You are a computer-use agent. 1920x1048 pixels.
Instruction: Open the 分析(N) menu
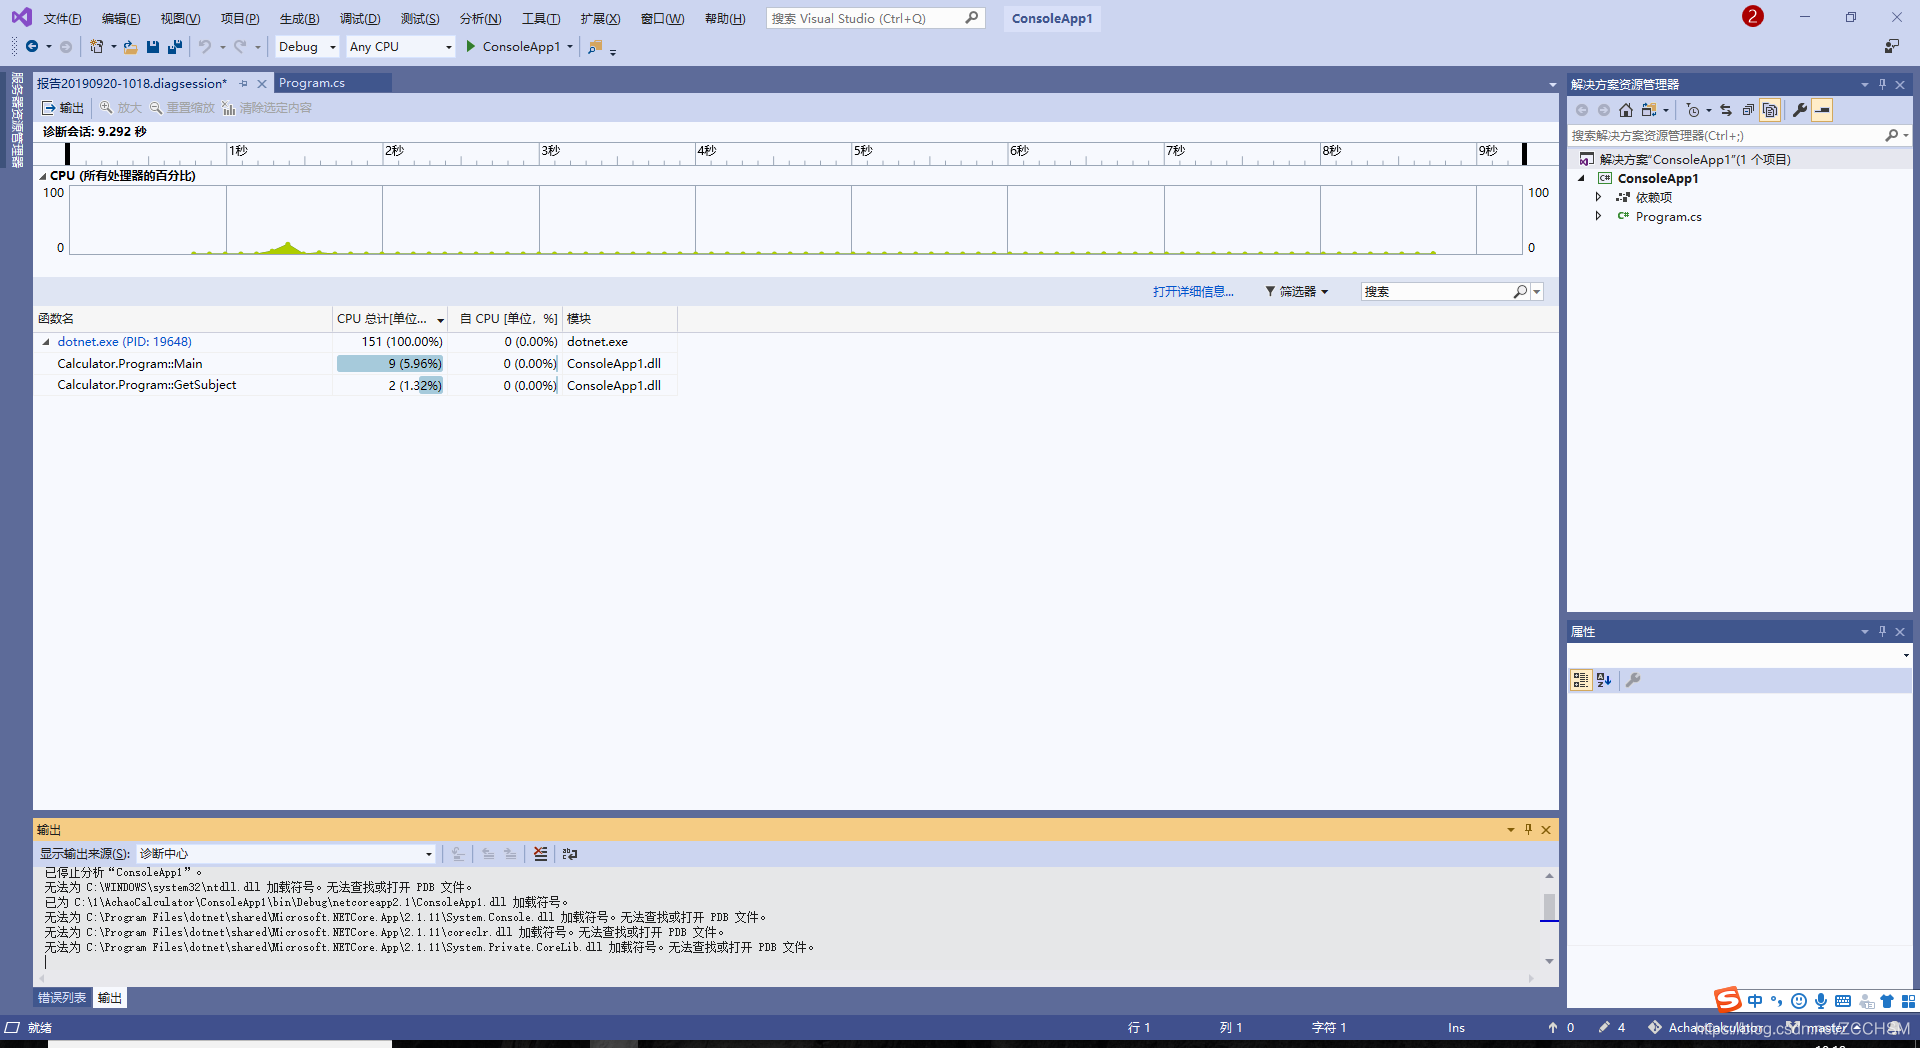[480, 19]
